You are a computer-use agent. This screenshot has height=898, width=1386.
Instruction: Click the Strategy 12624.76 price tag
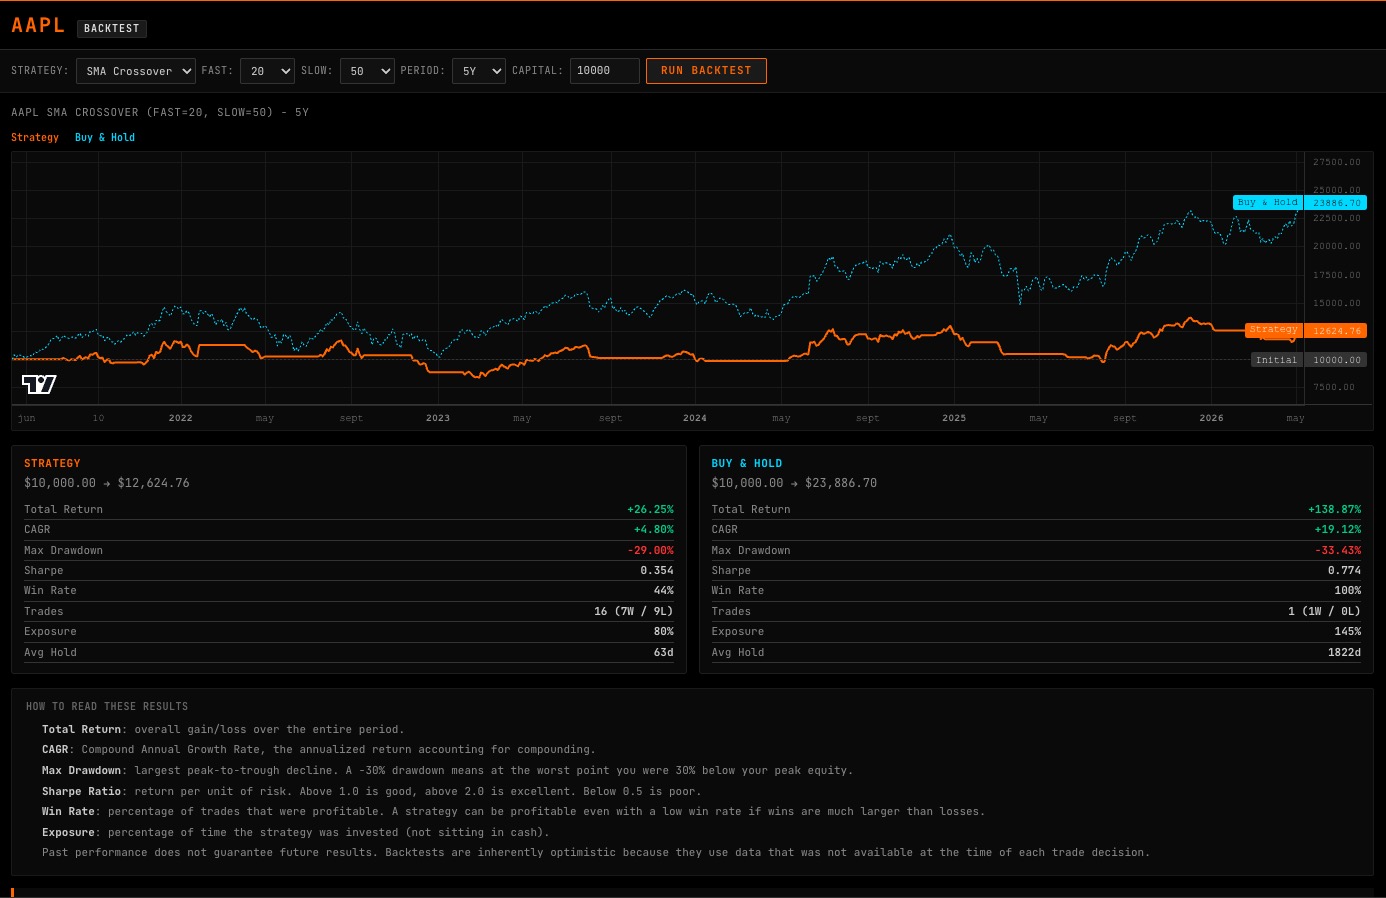[1306, 330]
